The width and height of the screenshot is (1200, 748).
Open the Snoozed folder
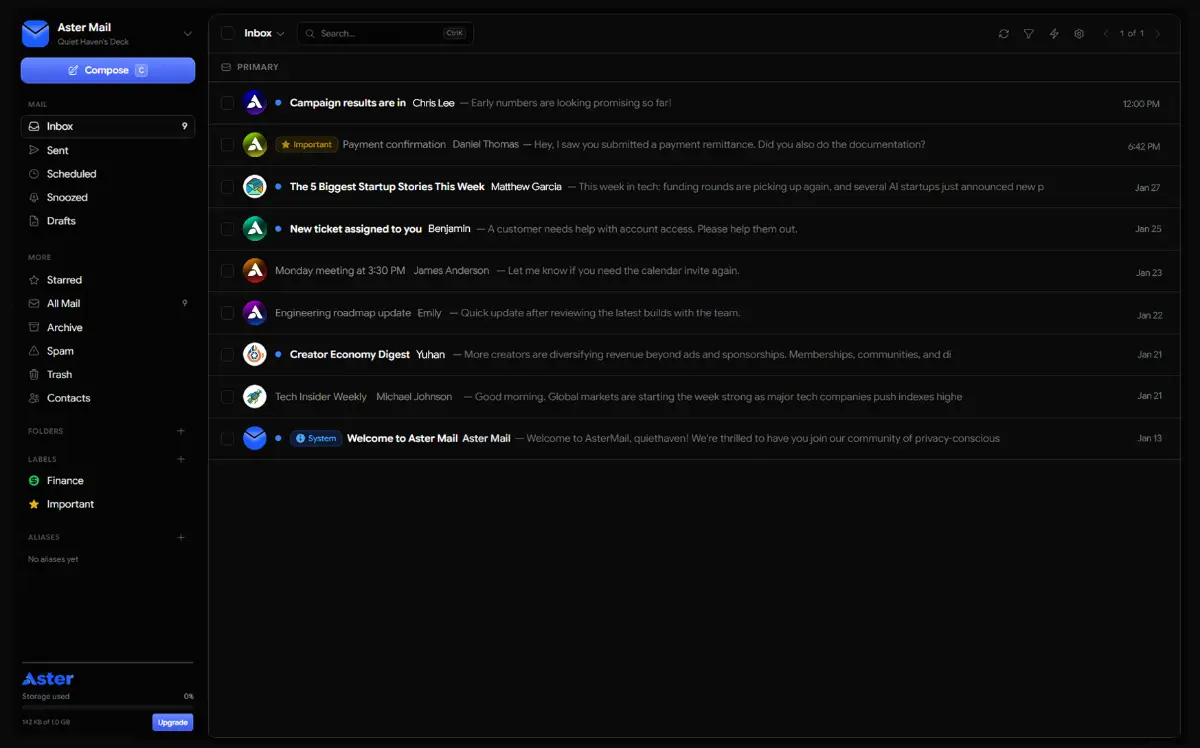click(108, 197)
